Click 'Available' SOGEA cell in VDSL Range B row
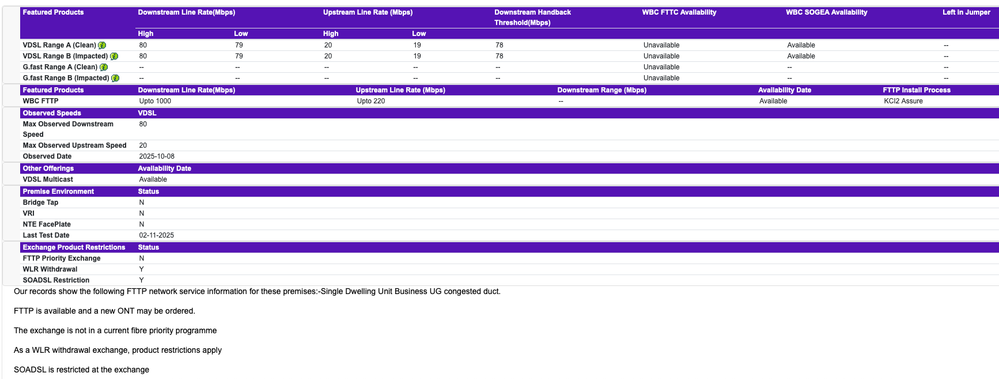This screenshot has width=999, height=379. click(801, 56)
